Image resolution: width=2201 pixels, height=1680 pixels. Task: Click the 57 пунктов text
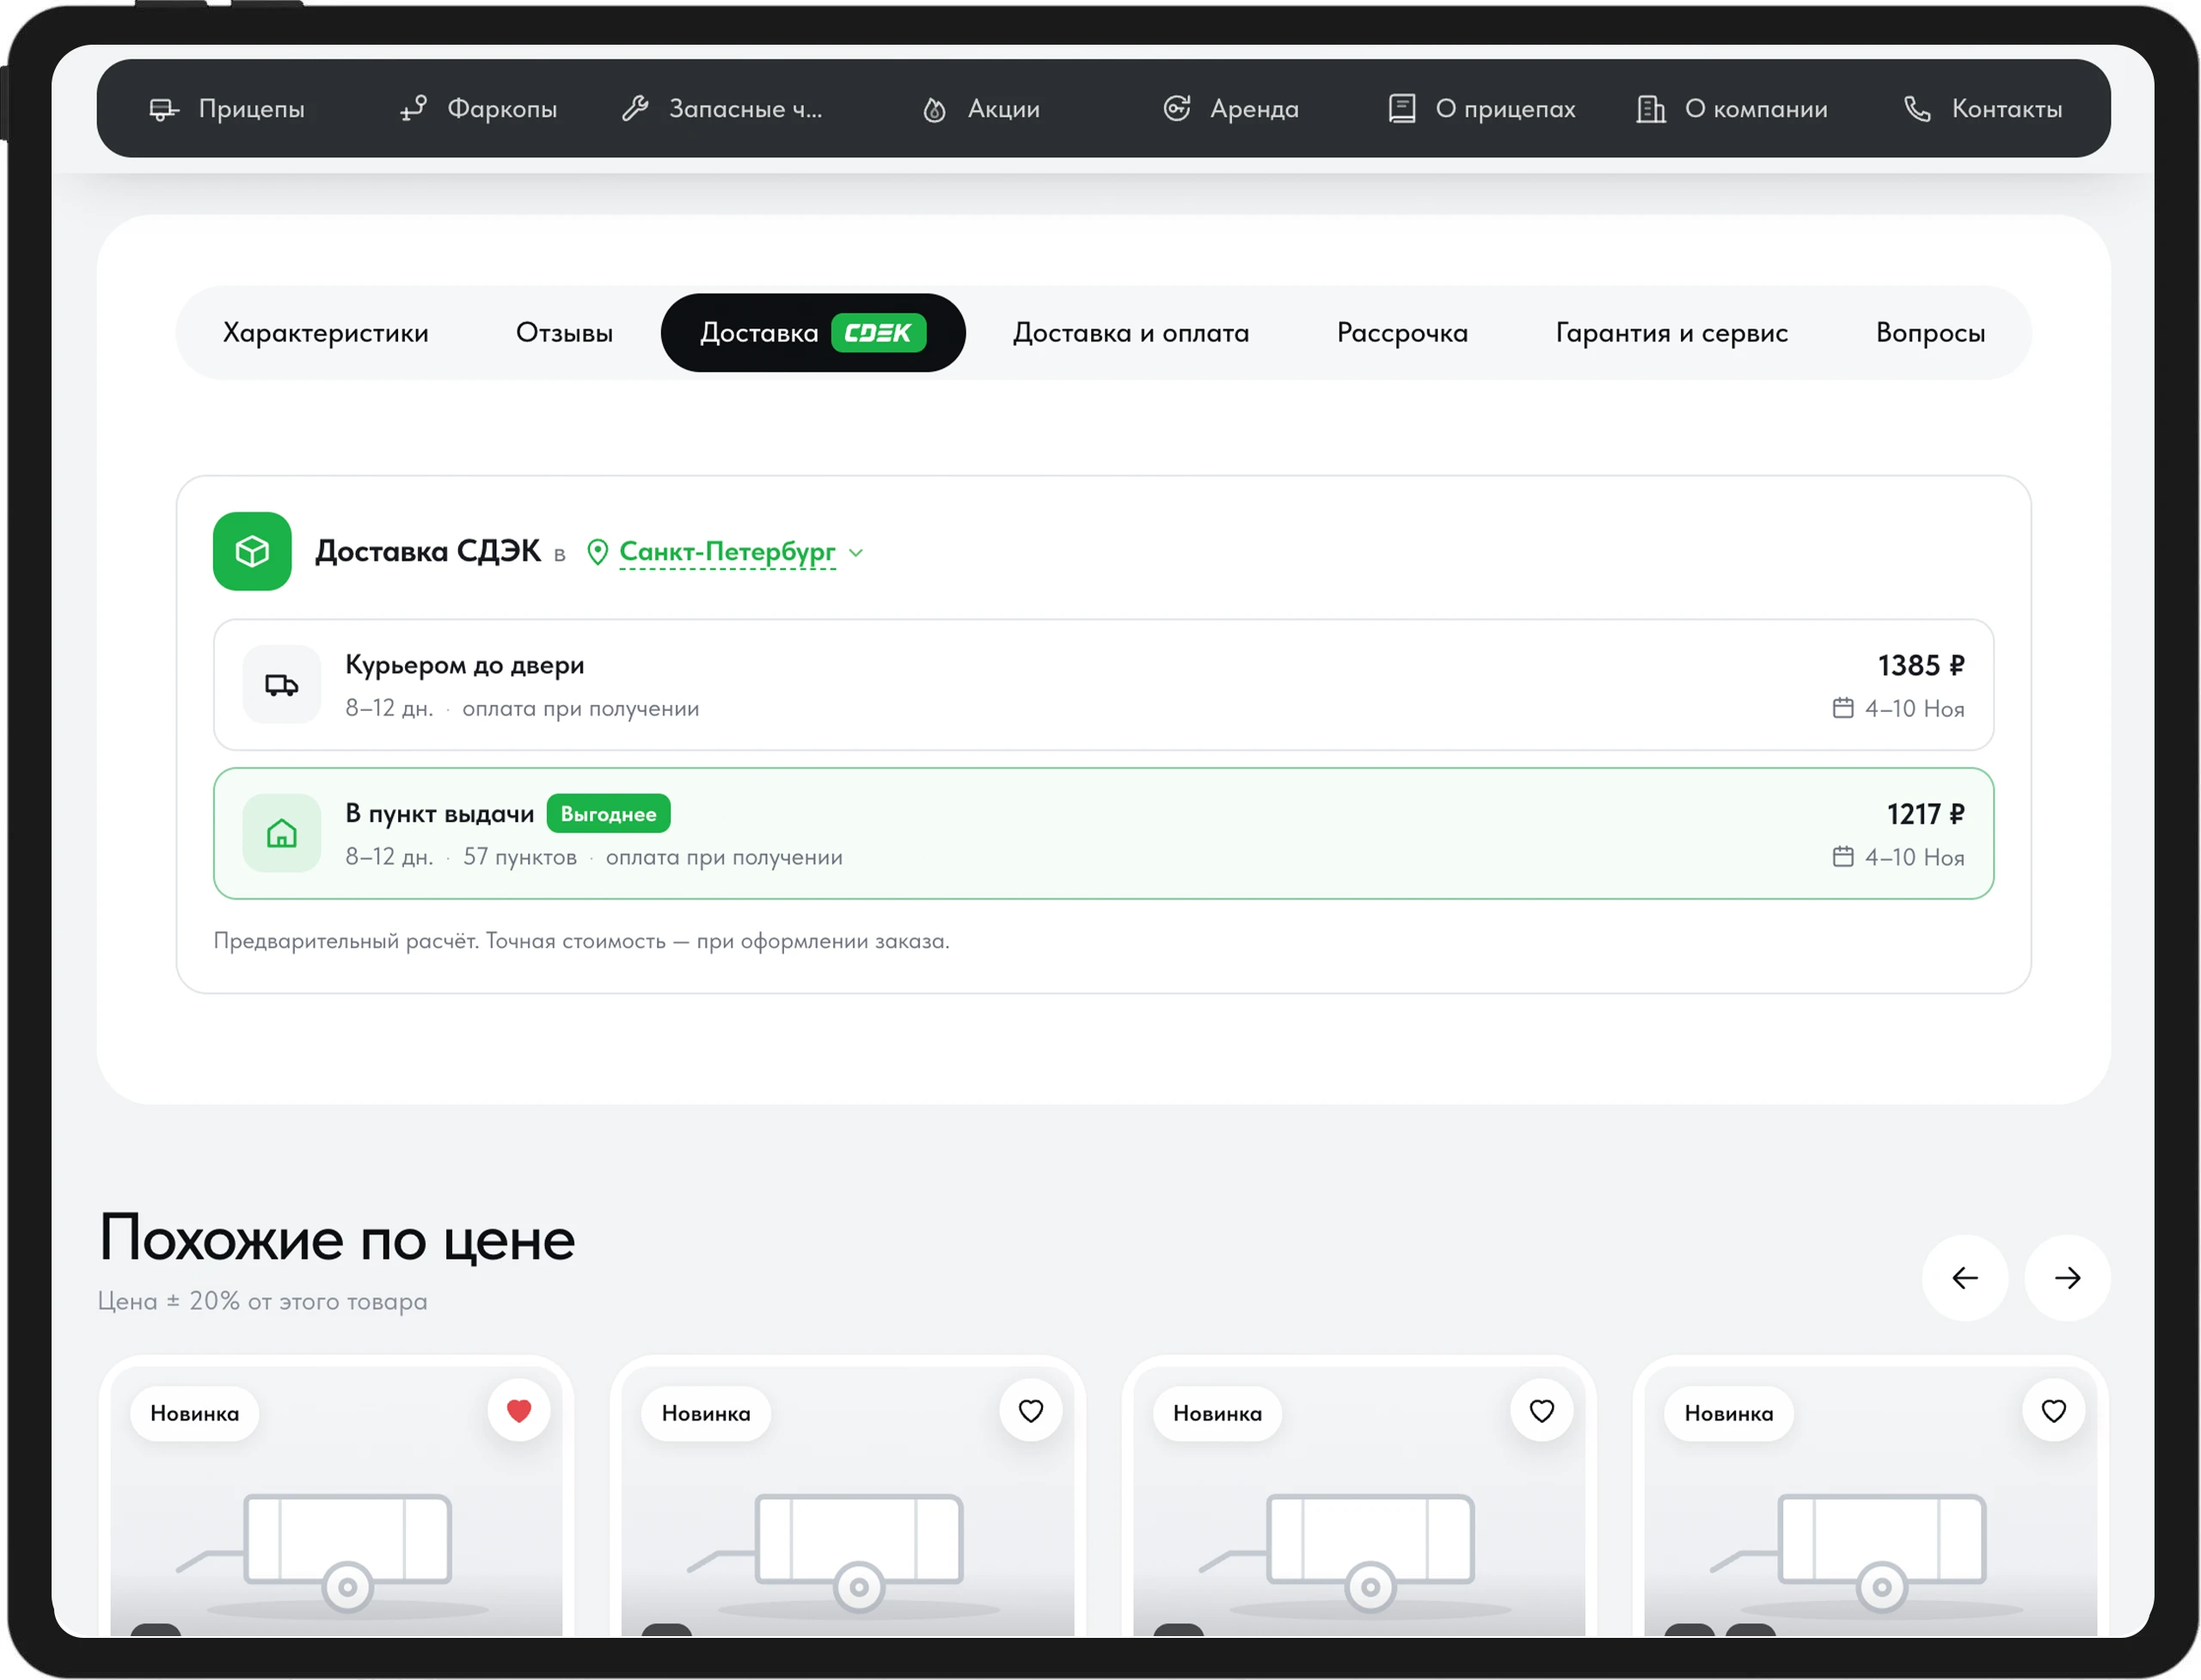click(520, 857)
